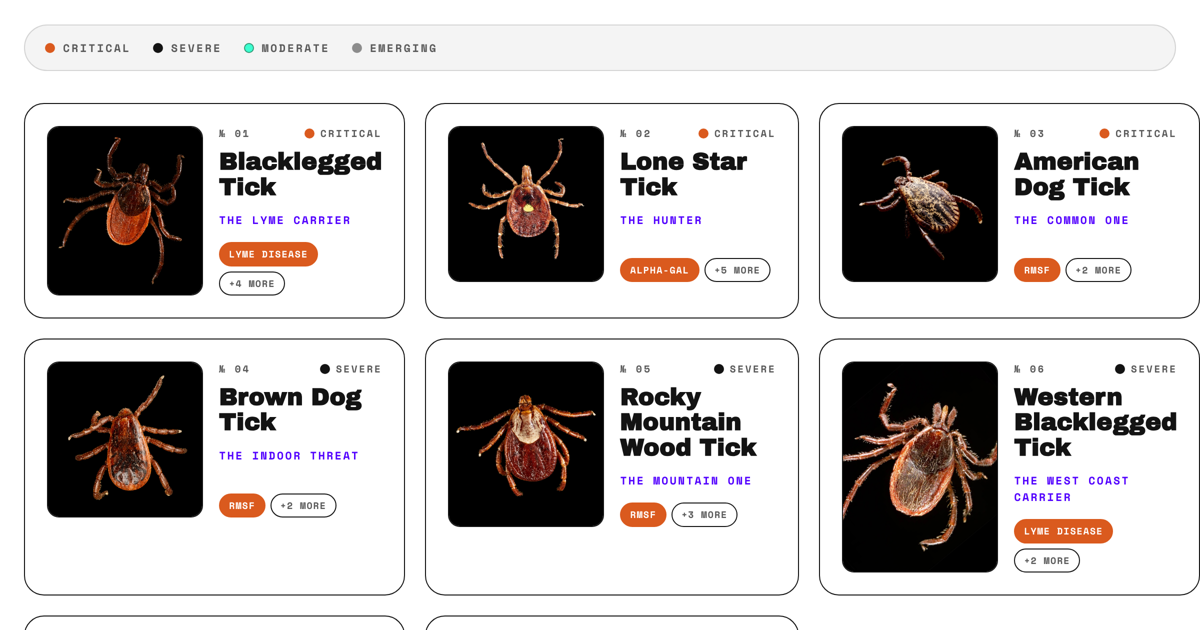
Task: Click "The Hunter" subtitle
Action: pyautogui.click(x=661, y=220)
